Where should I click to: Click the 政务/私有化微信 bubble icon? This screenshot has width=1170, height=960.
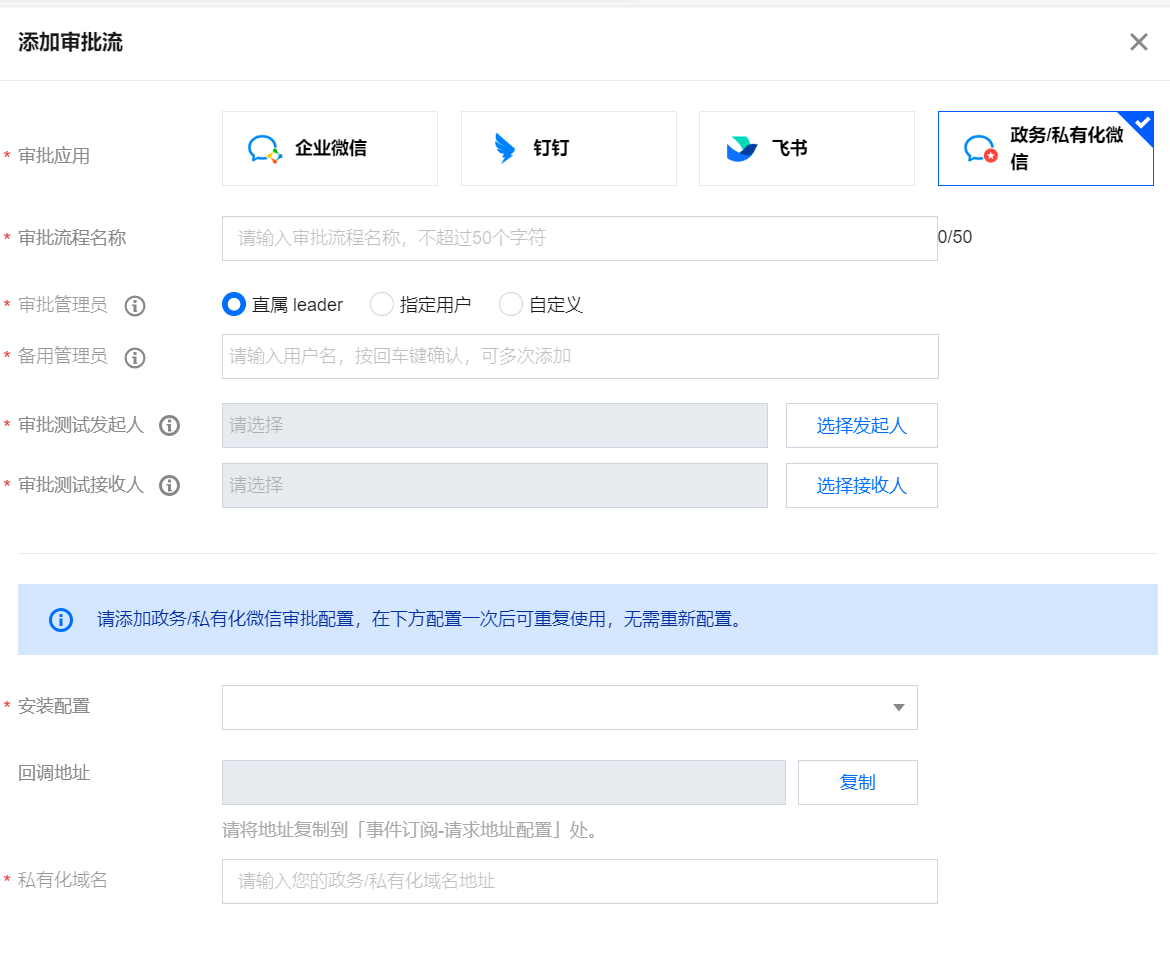(x=980, y=149)
